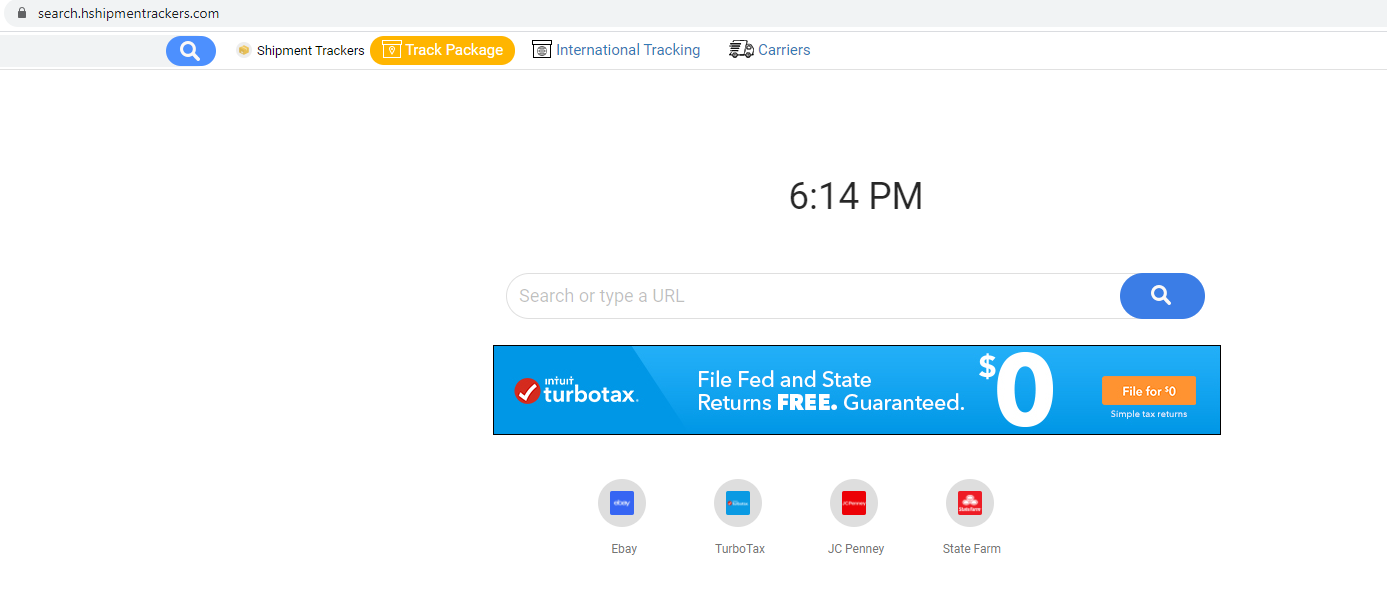This screenshot has height=610, width=1387.
Task: Click the State Farm label text
Action: pyautogui.click(x=972, y=549)
